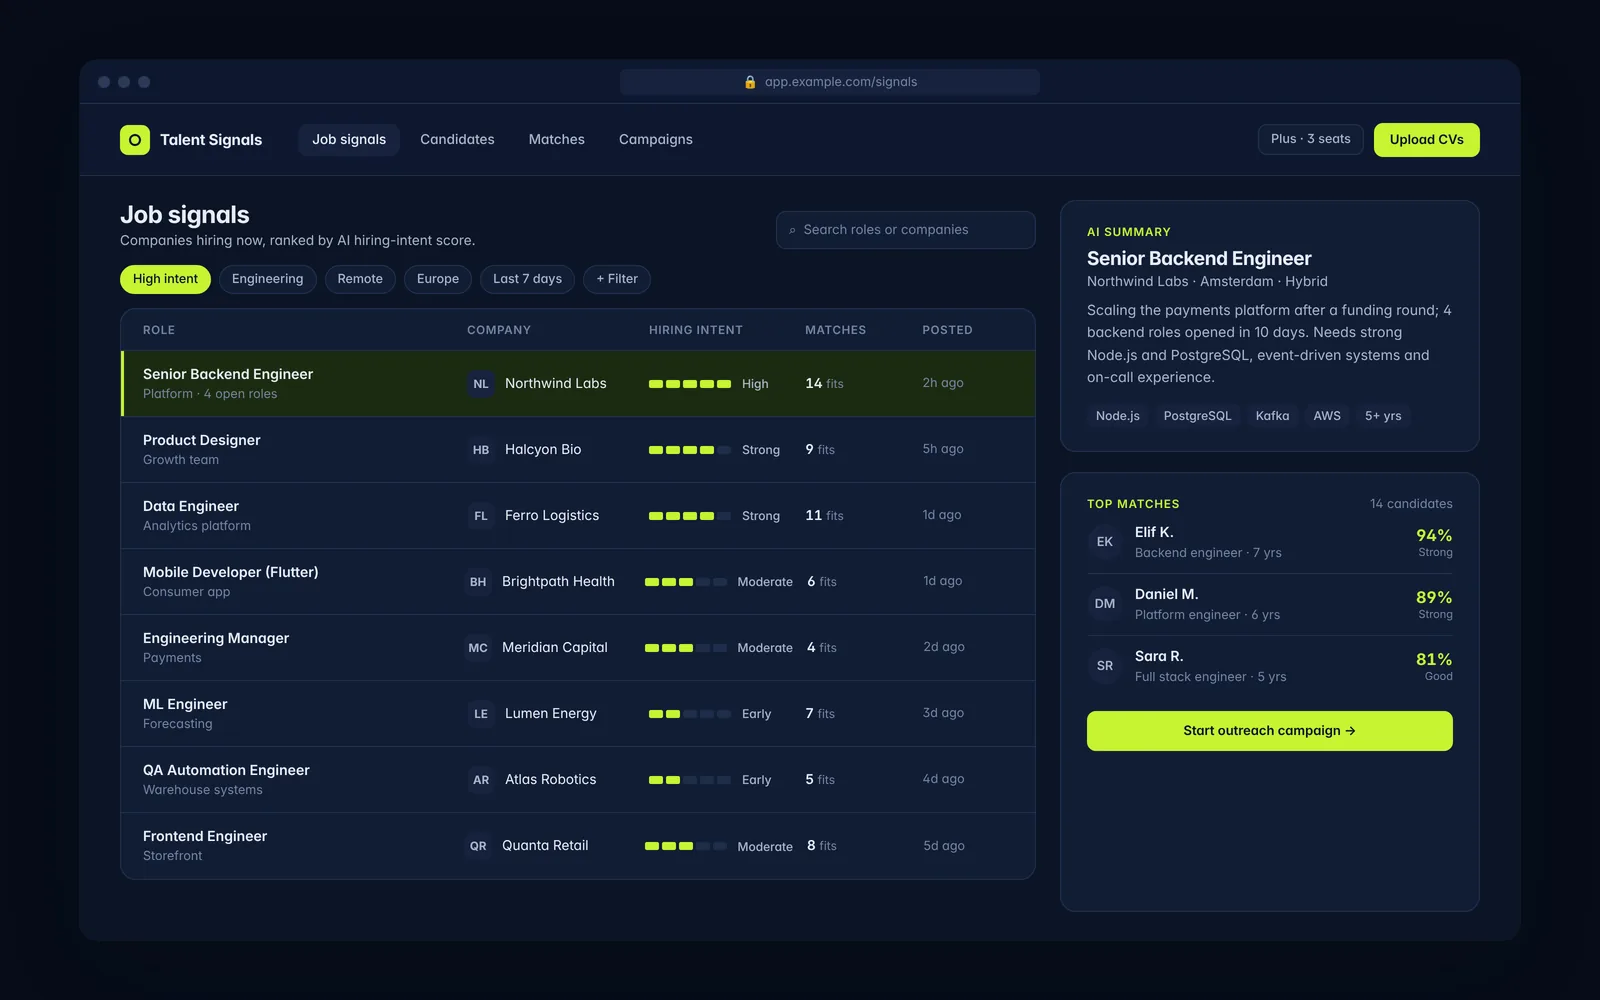This screenshot has width=1600, height=1000.
Task: Click the LE Lumen Energy avatar
Action: click(481, 714)
